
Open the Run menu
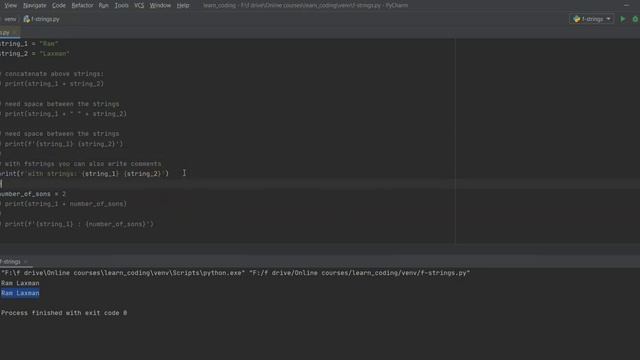(x=104, y=5)
